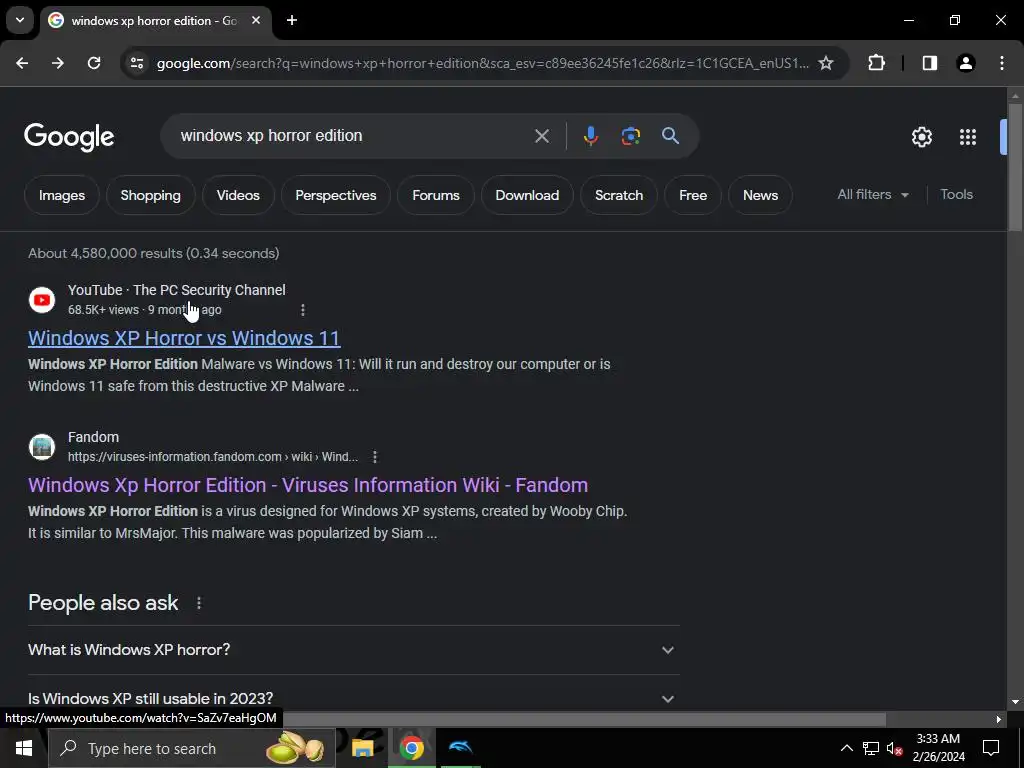Select the Scratch filter chip
1024x768 pixels.
[618, 195]
